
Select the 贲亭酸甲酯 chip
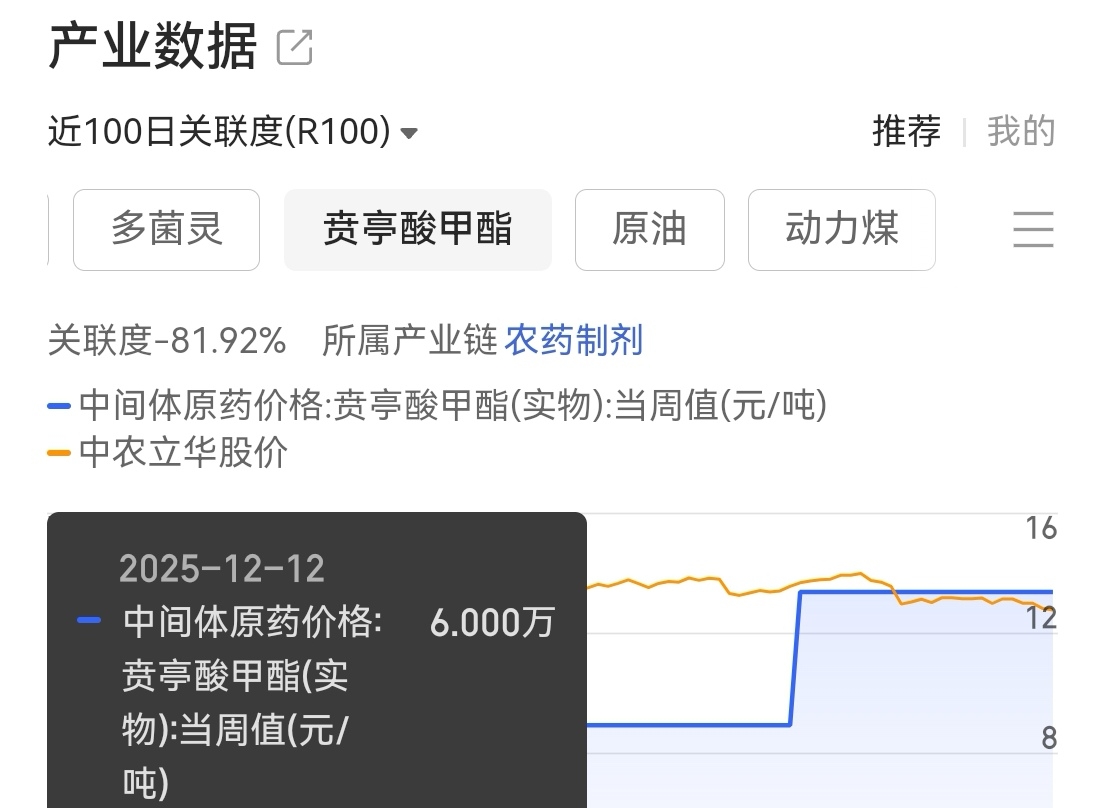tap(418, 229)
